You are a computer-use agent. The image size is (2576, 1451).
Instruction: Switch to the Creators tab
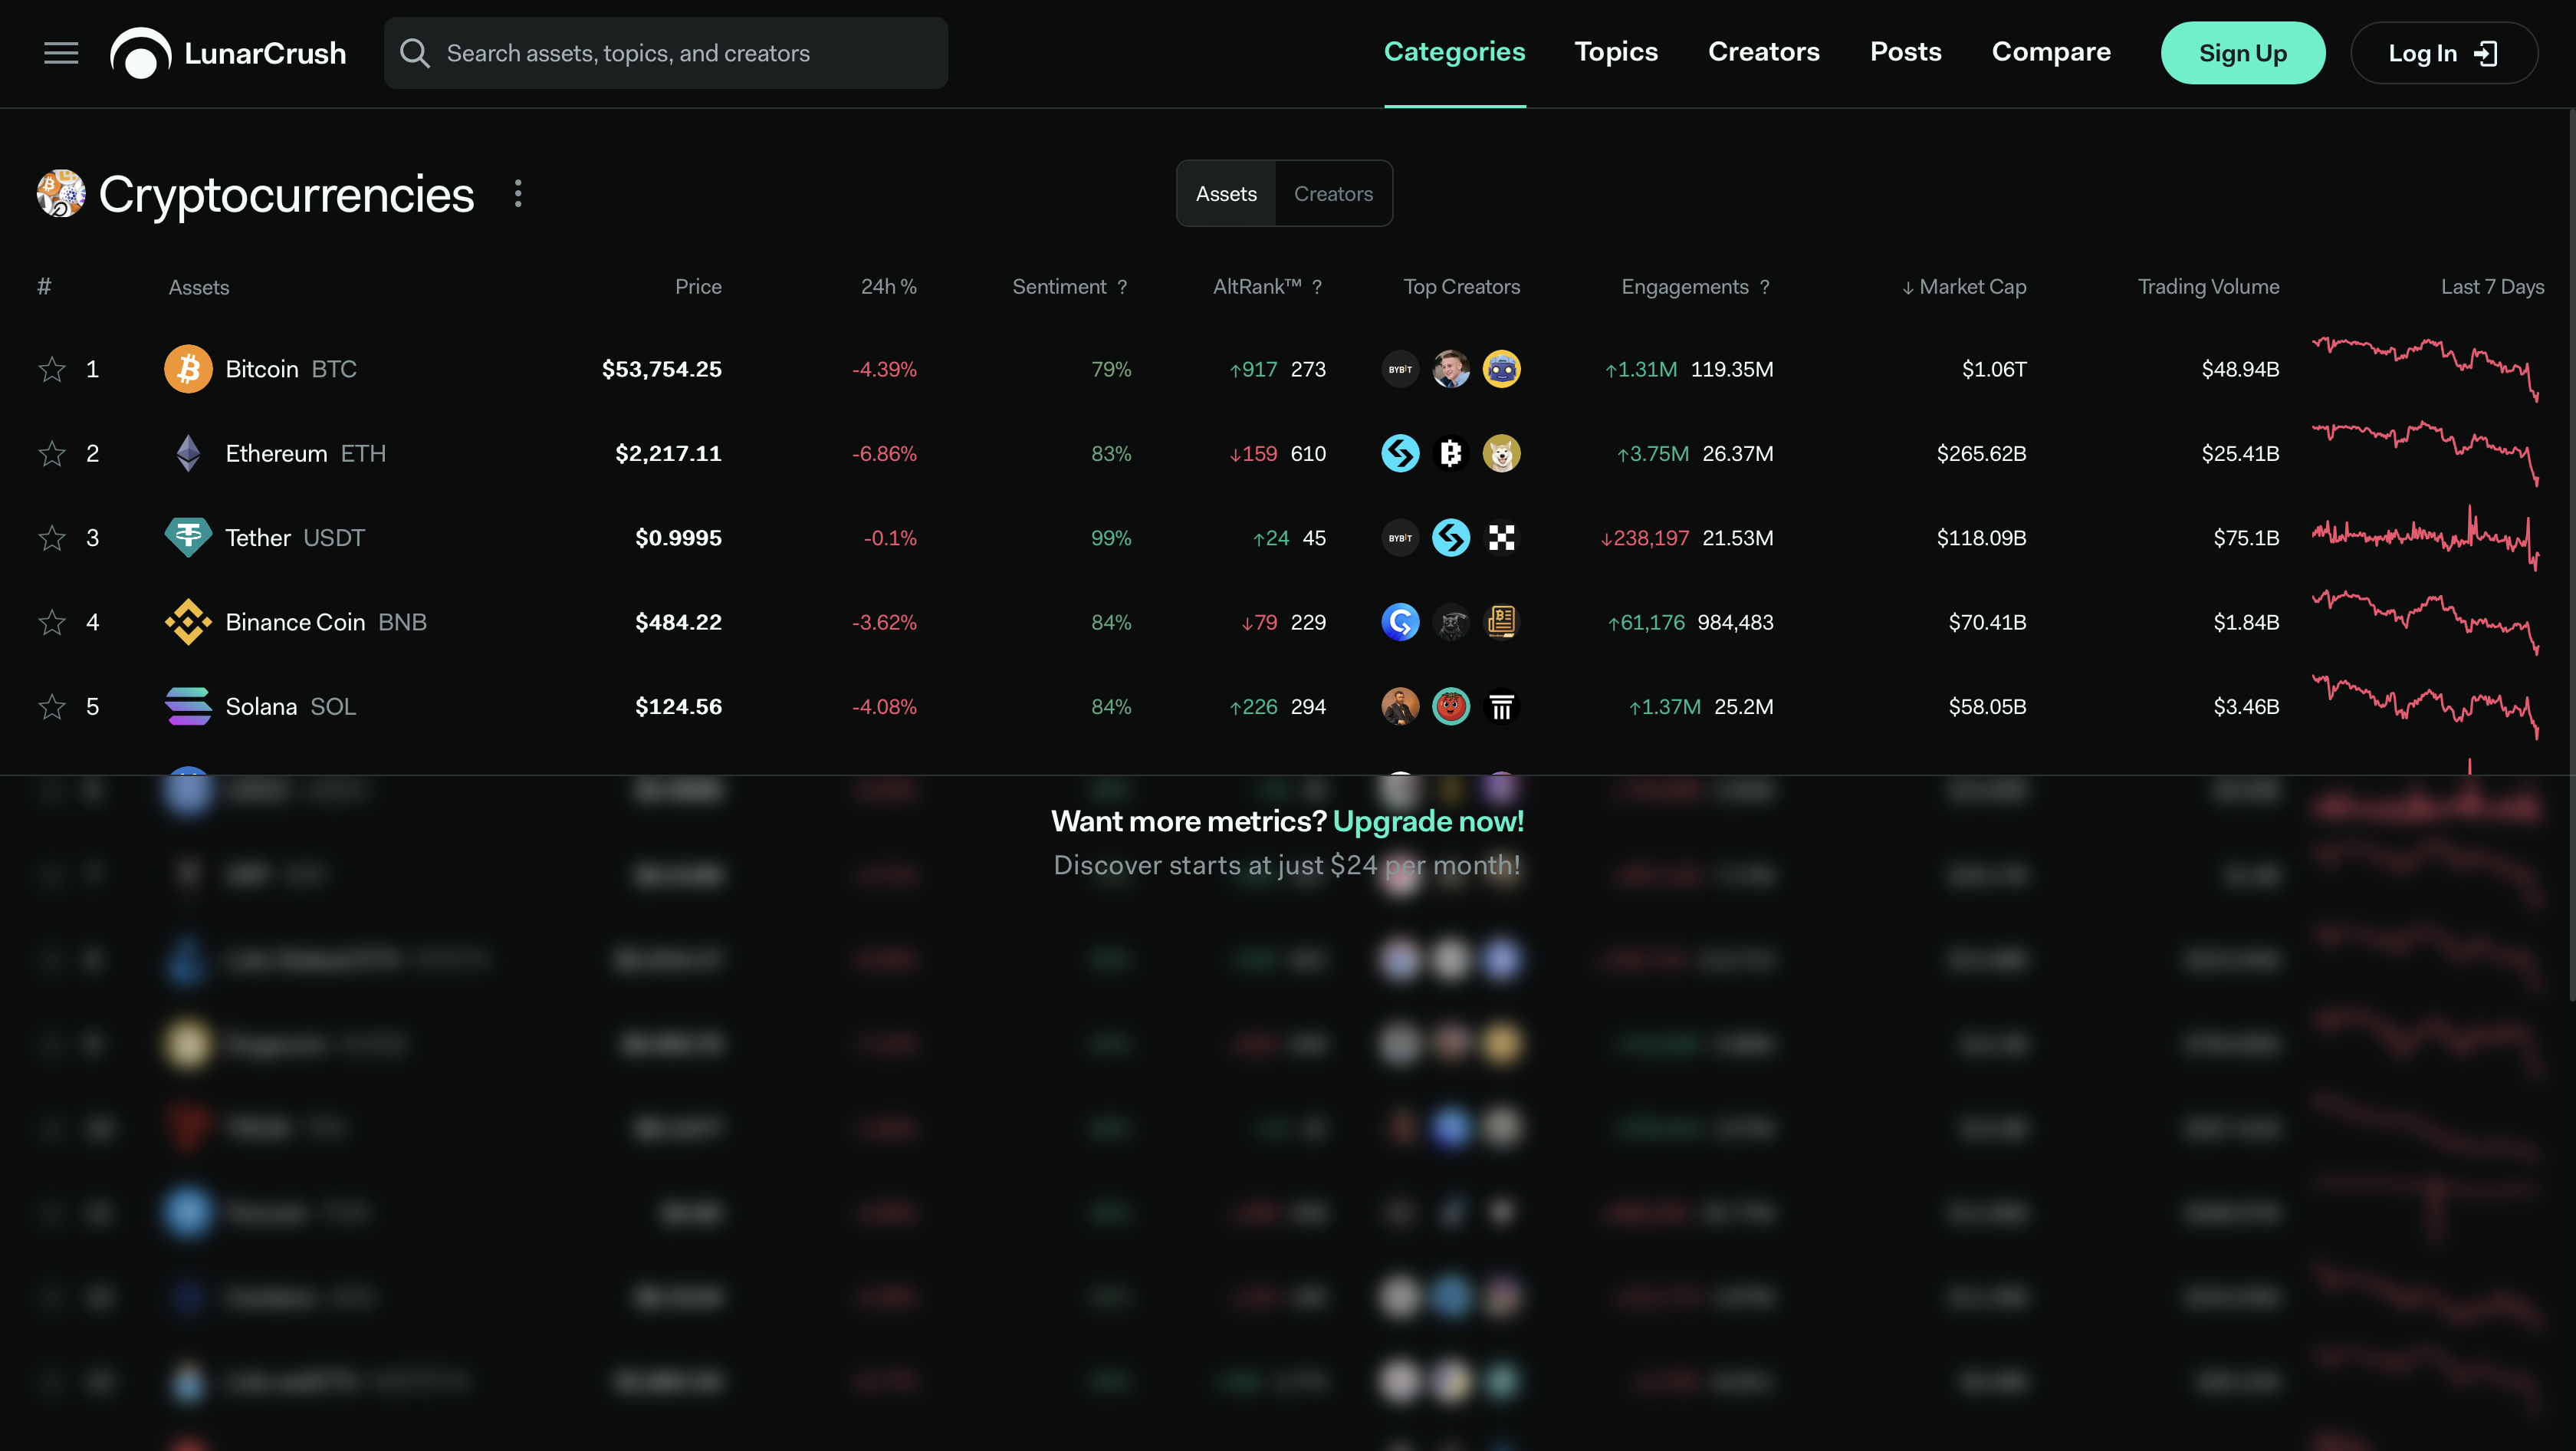pos(1333,194)
